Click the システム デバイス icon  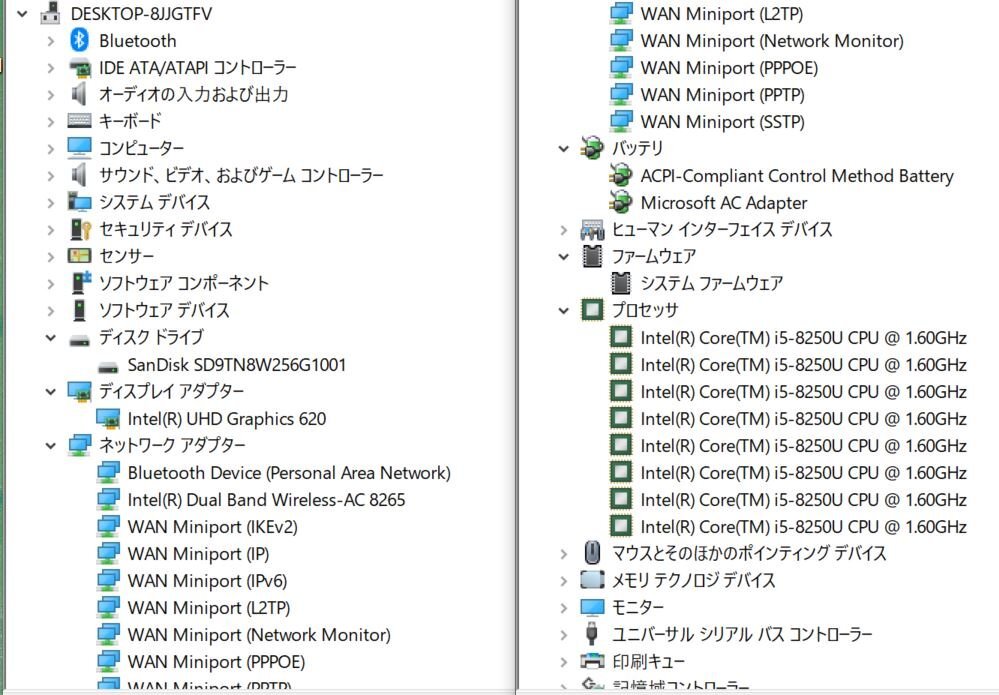pos(79,202)
